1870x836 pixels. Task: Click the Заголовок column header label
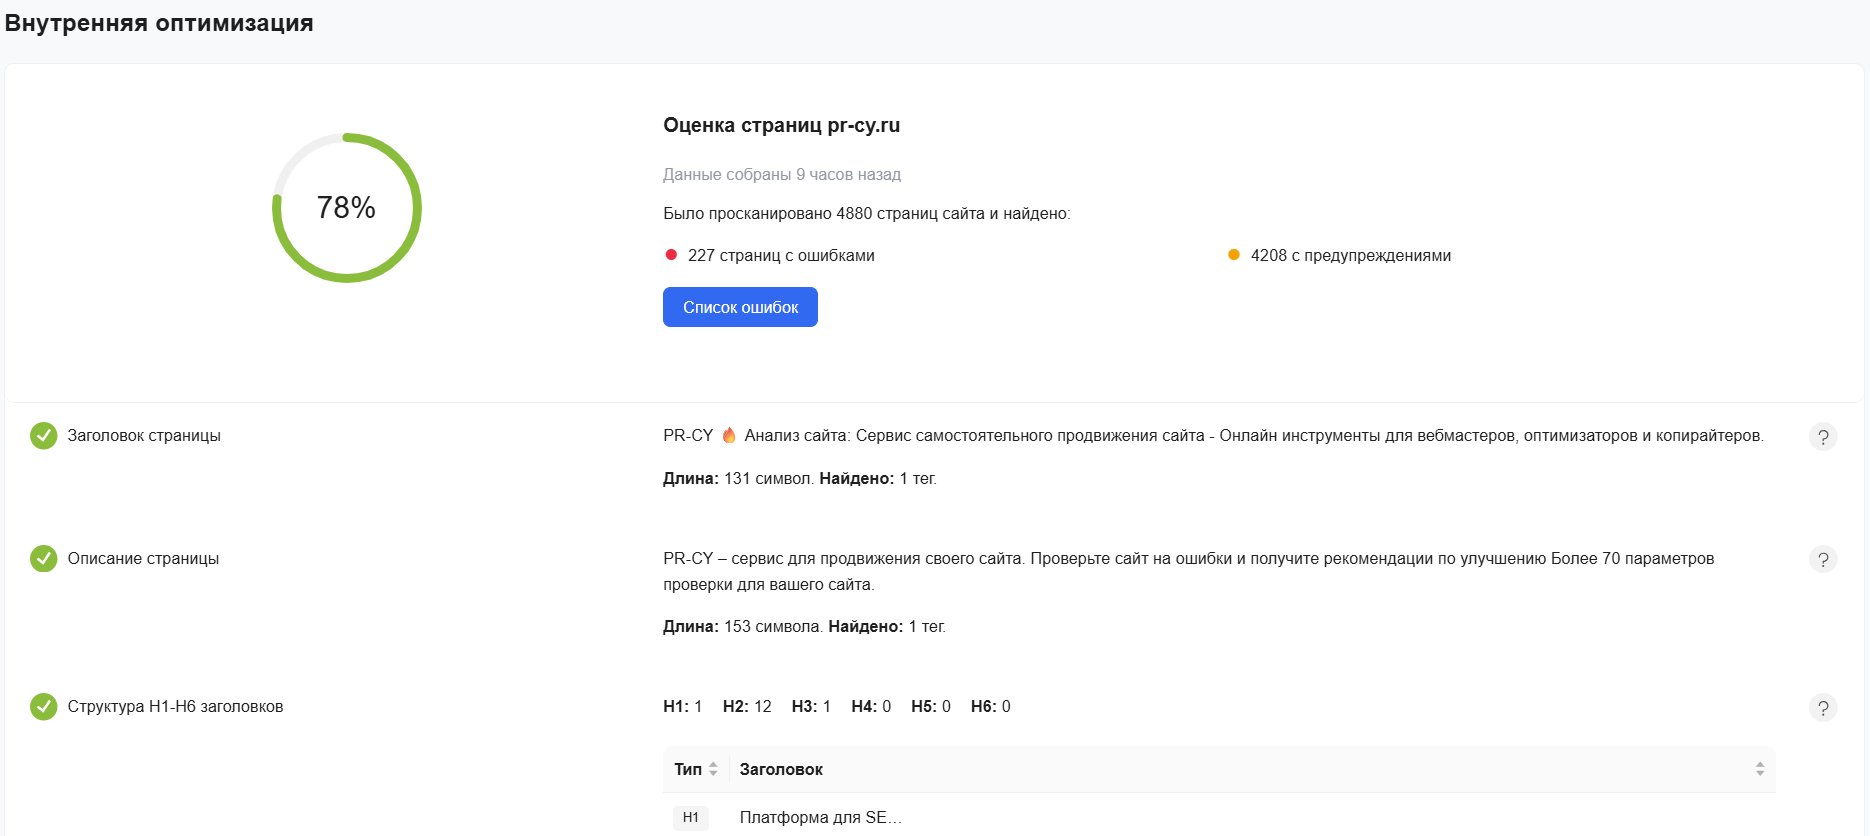tap(781, 769)
